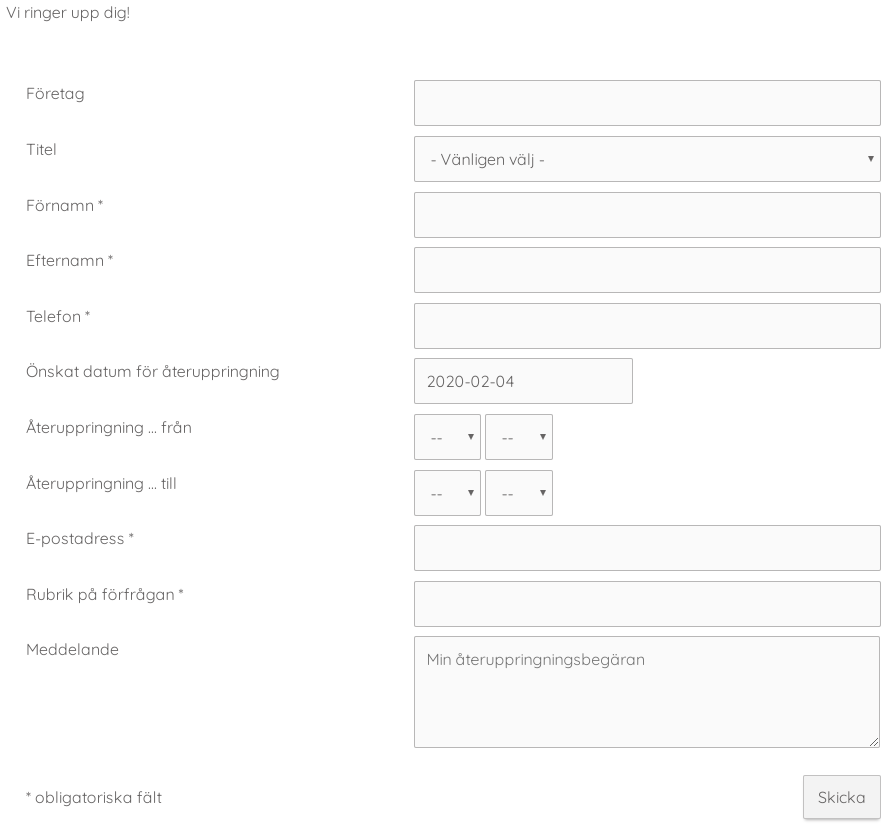Expand the Återuppringning från minute dropdown
This screenshot has width=892, height=831.
(519, 437)
